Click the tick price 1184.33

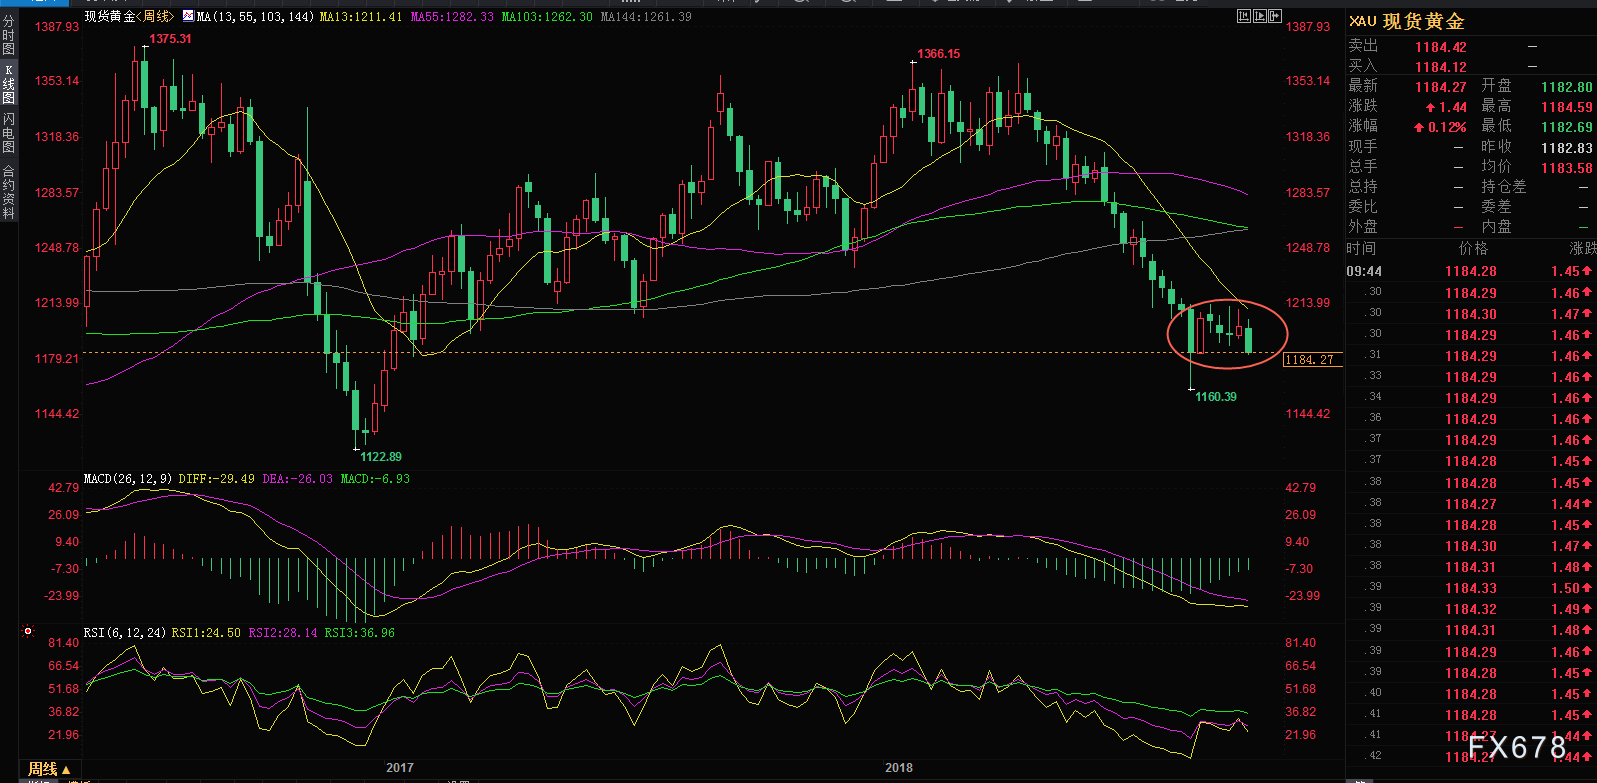coord(1470,588)
